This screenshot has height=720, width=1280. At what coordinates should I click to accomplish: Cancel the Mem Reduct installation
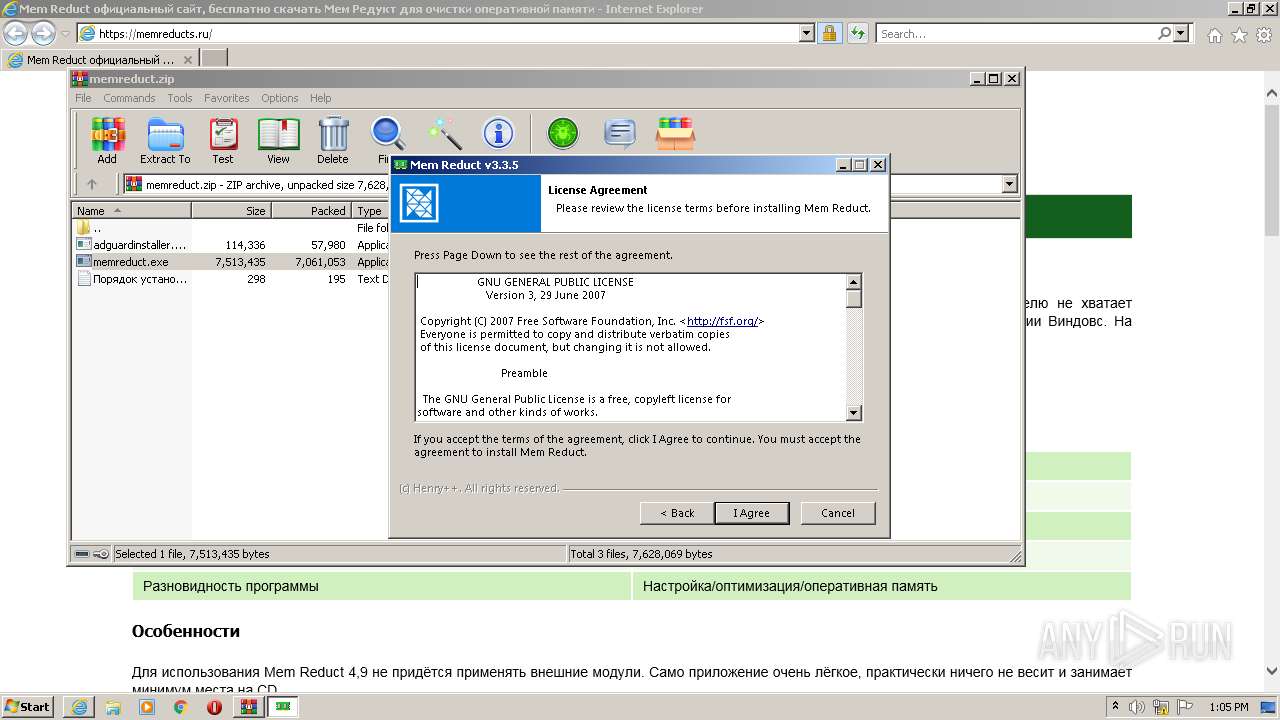(x=838, y=513)
